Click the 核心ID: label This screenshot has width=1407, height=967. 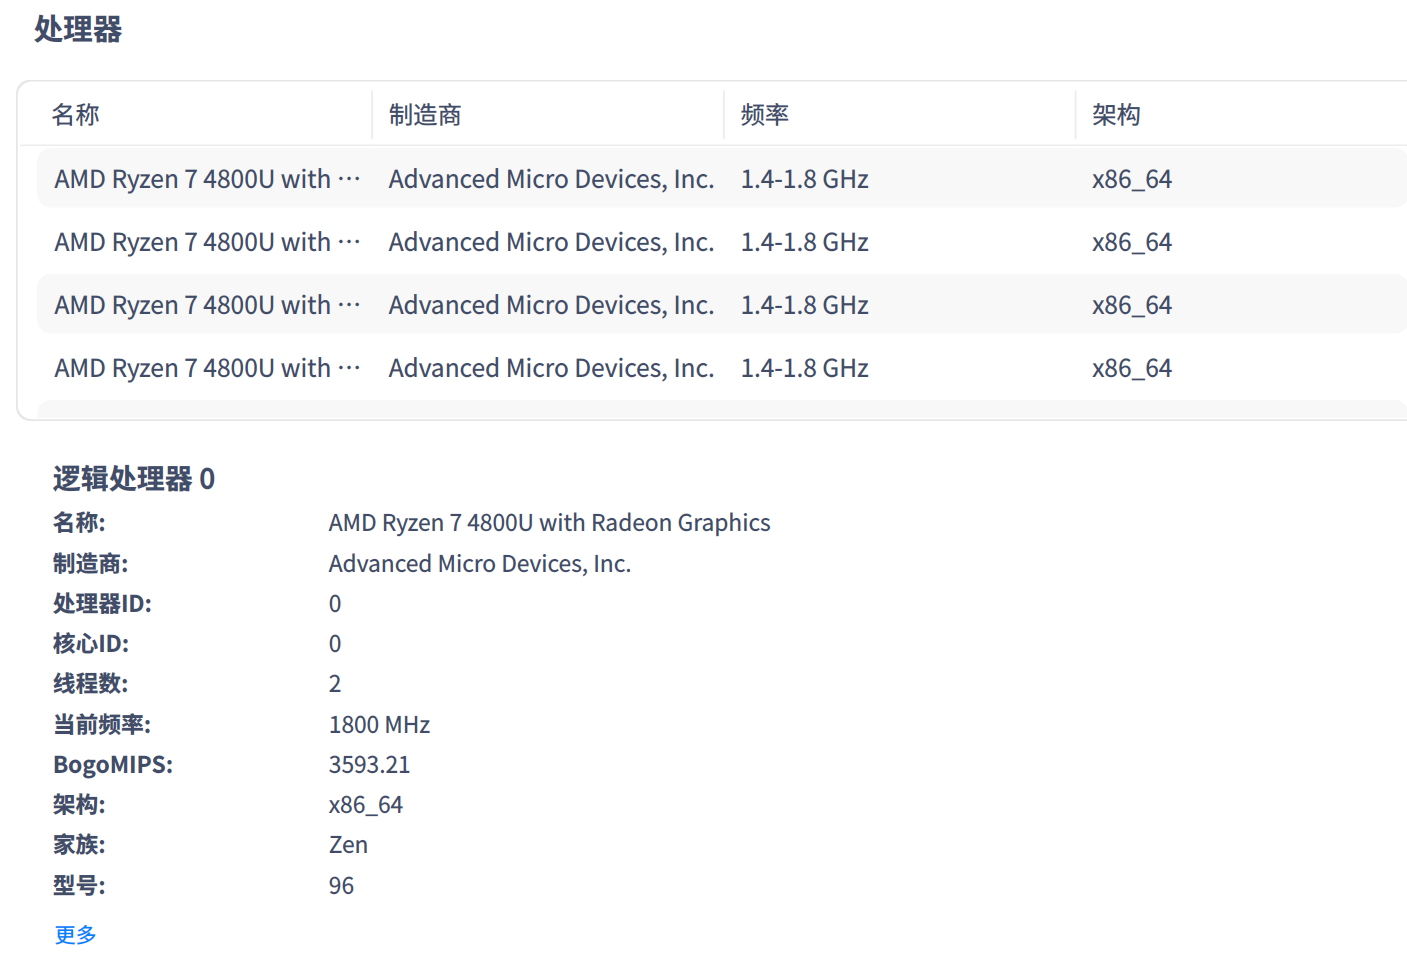point(91,644)
